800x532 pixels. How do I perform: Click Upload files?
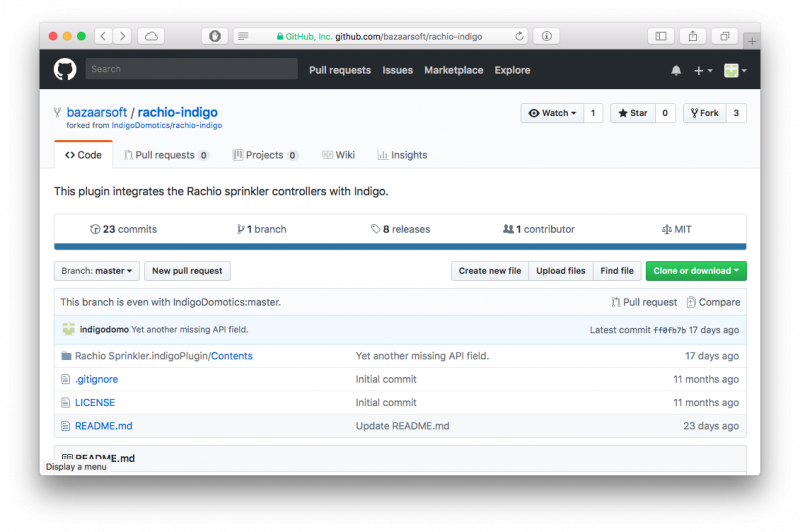tap(561, 271)
